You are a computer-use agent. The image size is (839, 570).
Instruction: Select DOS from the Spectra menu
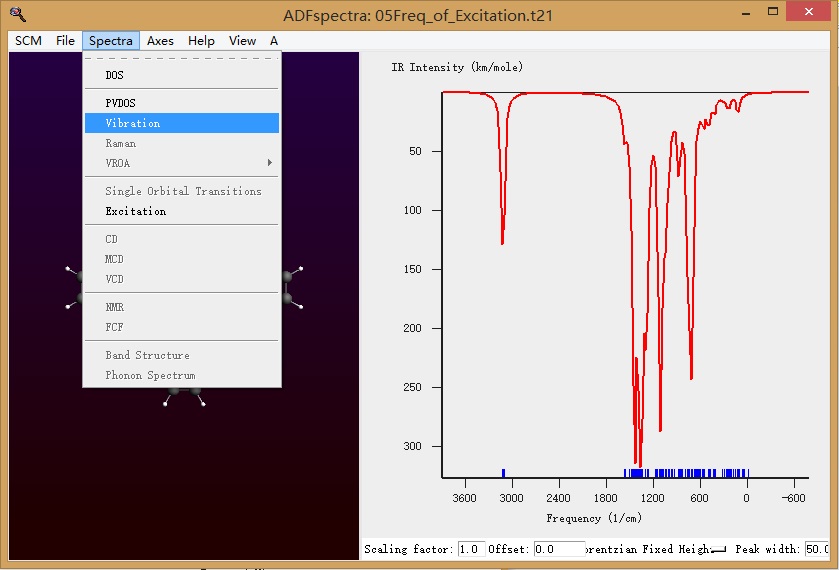tap(182, 75)
